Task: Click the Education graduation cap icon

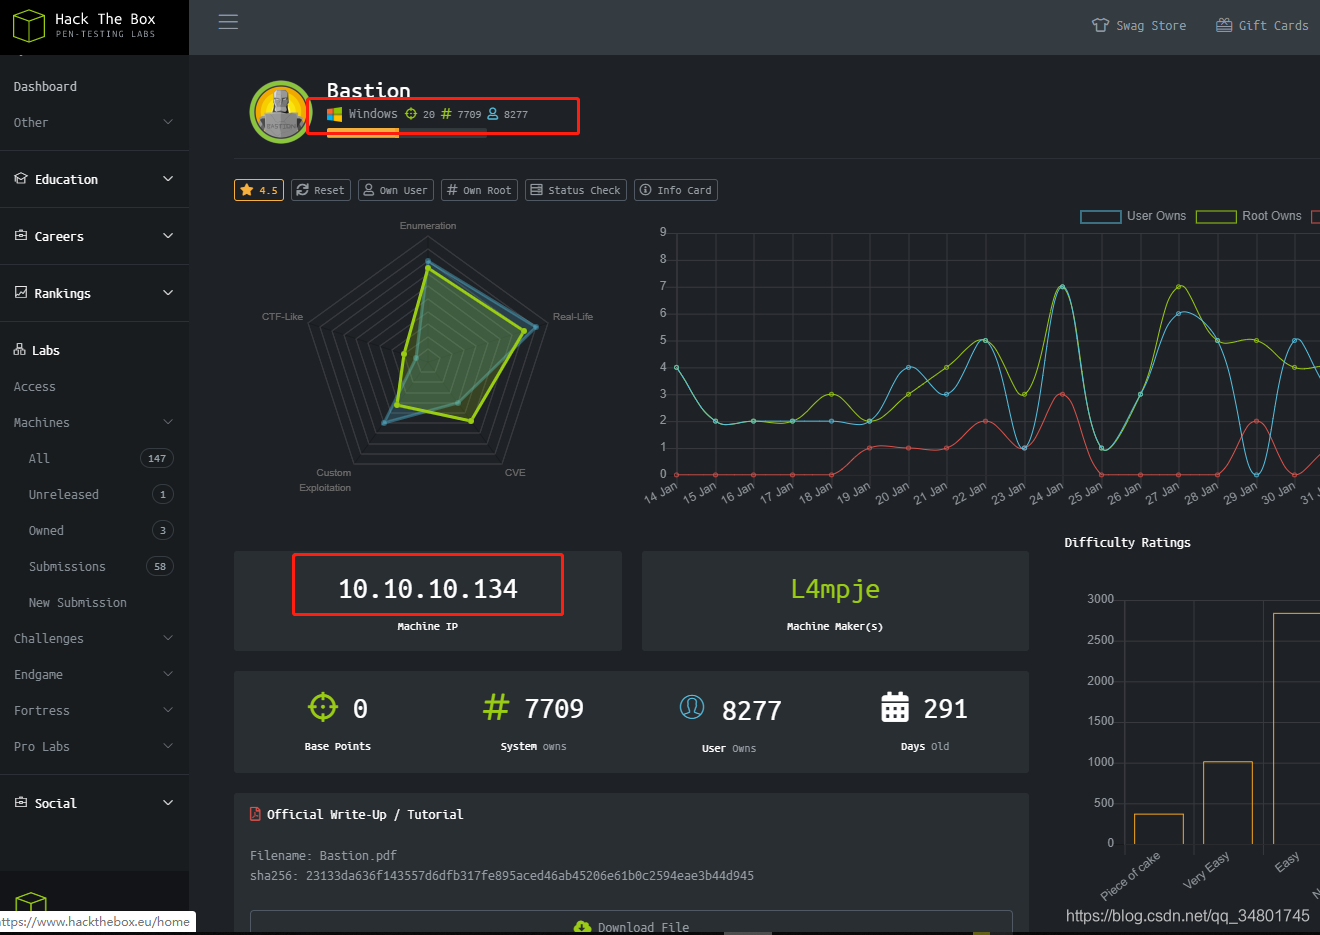Action: (21, 179)
